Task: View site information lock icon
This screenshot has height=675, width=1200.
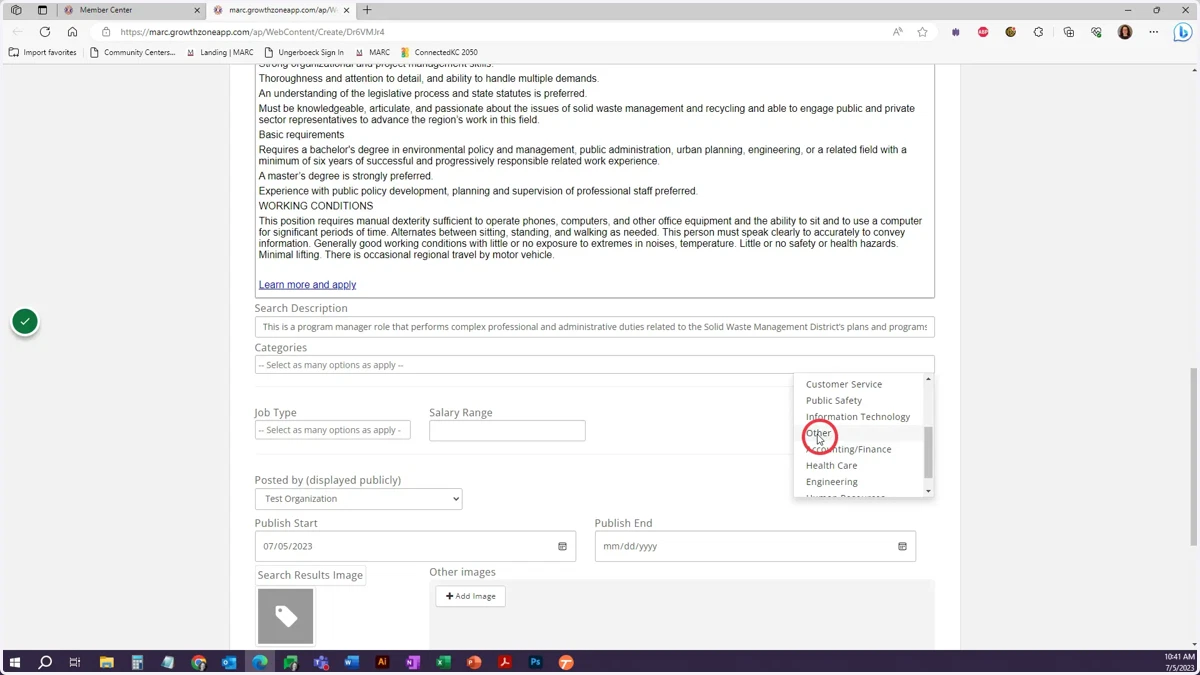Action: point(106,32)
